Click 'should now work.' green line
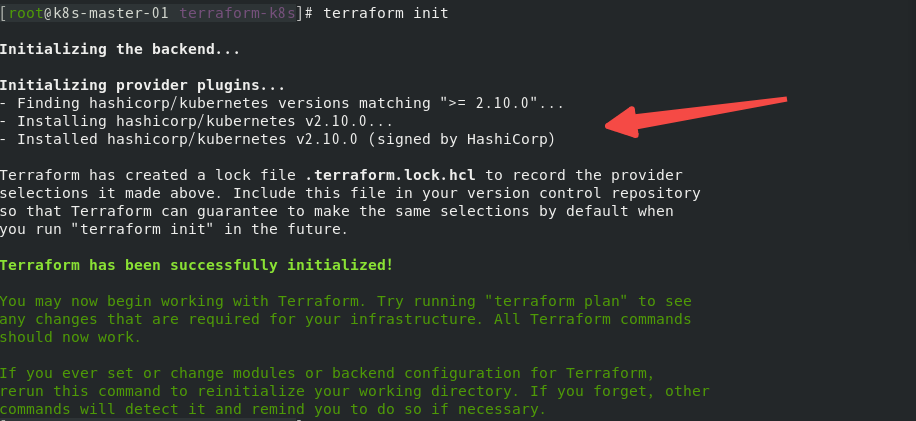Viewport: 916px width, 421px height. coord(71,337)
